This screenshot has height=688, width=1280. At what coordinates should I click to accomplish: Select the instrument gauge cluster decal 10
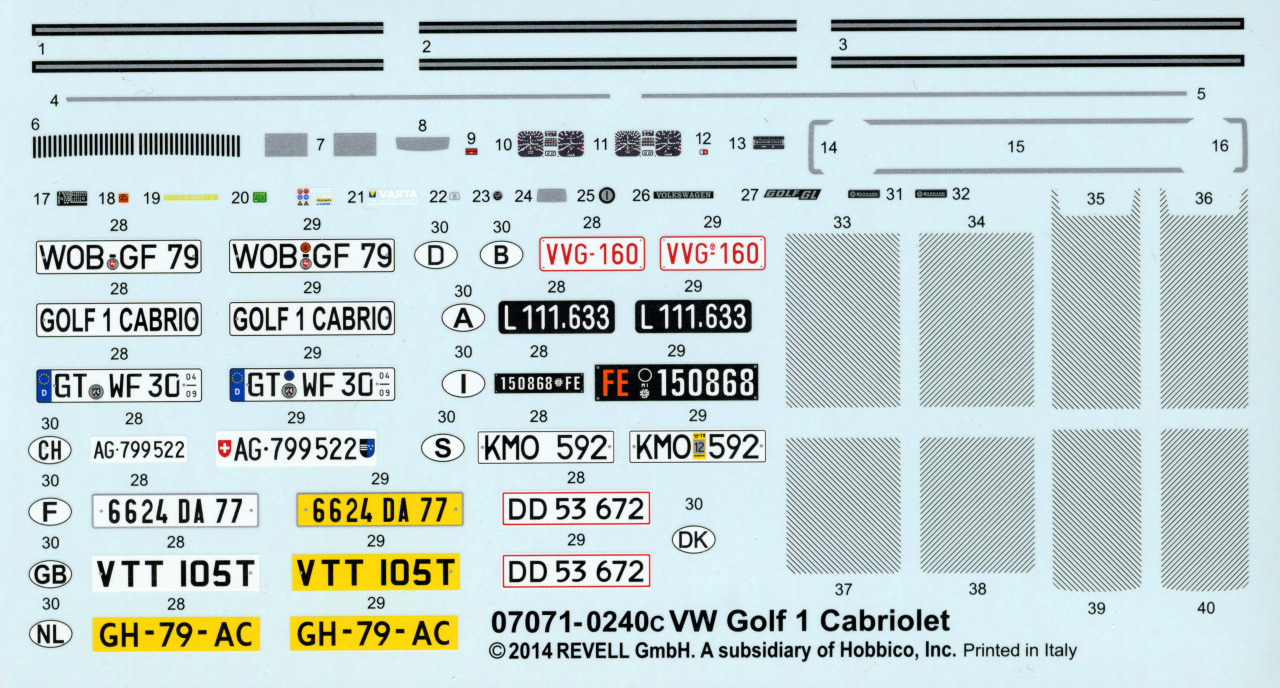tap(550, 143)
